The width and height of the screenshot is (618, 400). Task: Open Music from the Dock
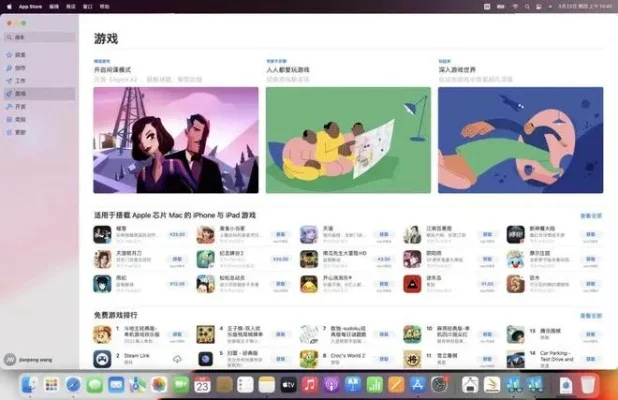[x=310, y=385]
